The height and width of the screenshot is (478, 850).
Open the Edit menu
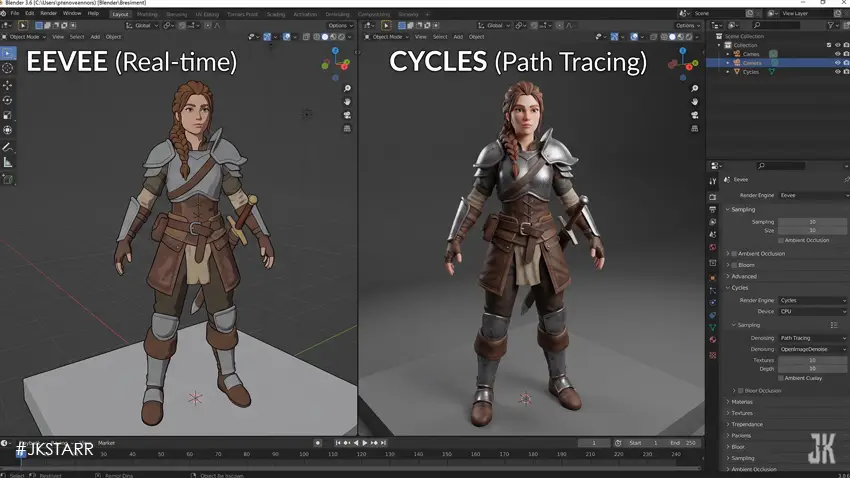[x=29, y=14]
